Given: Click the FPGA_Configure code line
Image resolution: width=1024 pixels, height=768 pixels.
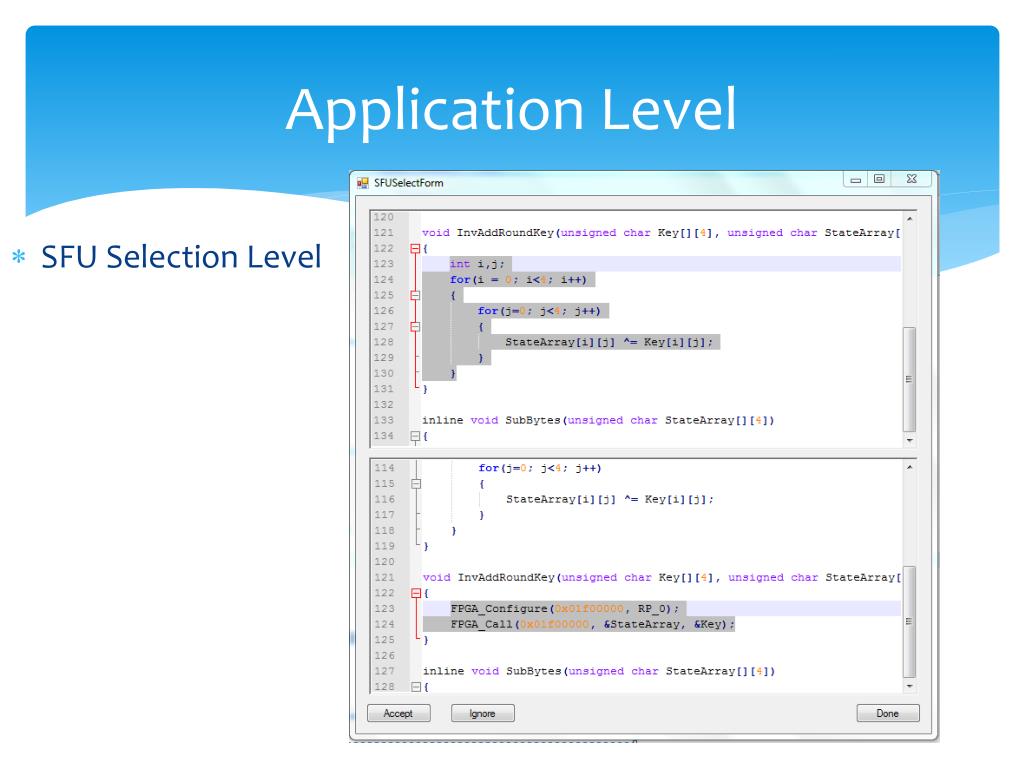Looking at the screenshot, I should click(565, 609).
